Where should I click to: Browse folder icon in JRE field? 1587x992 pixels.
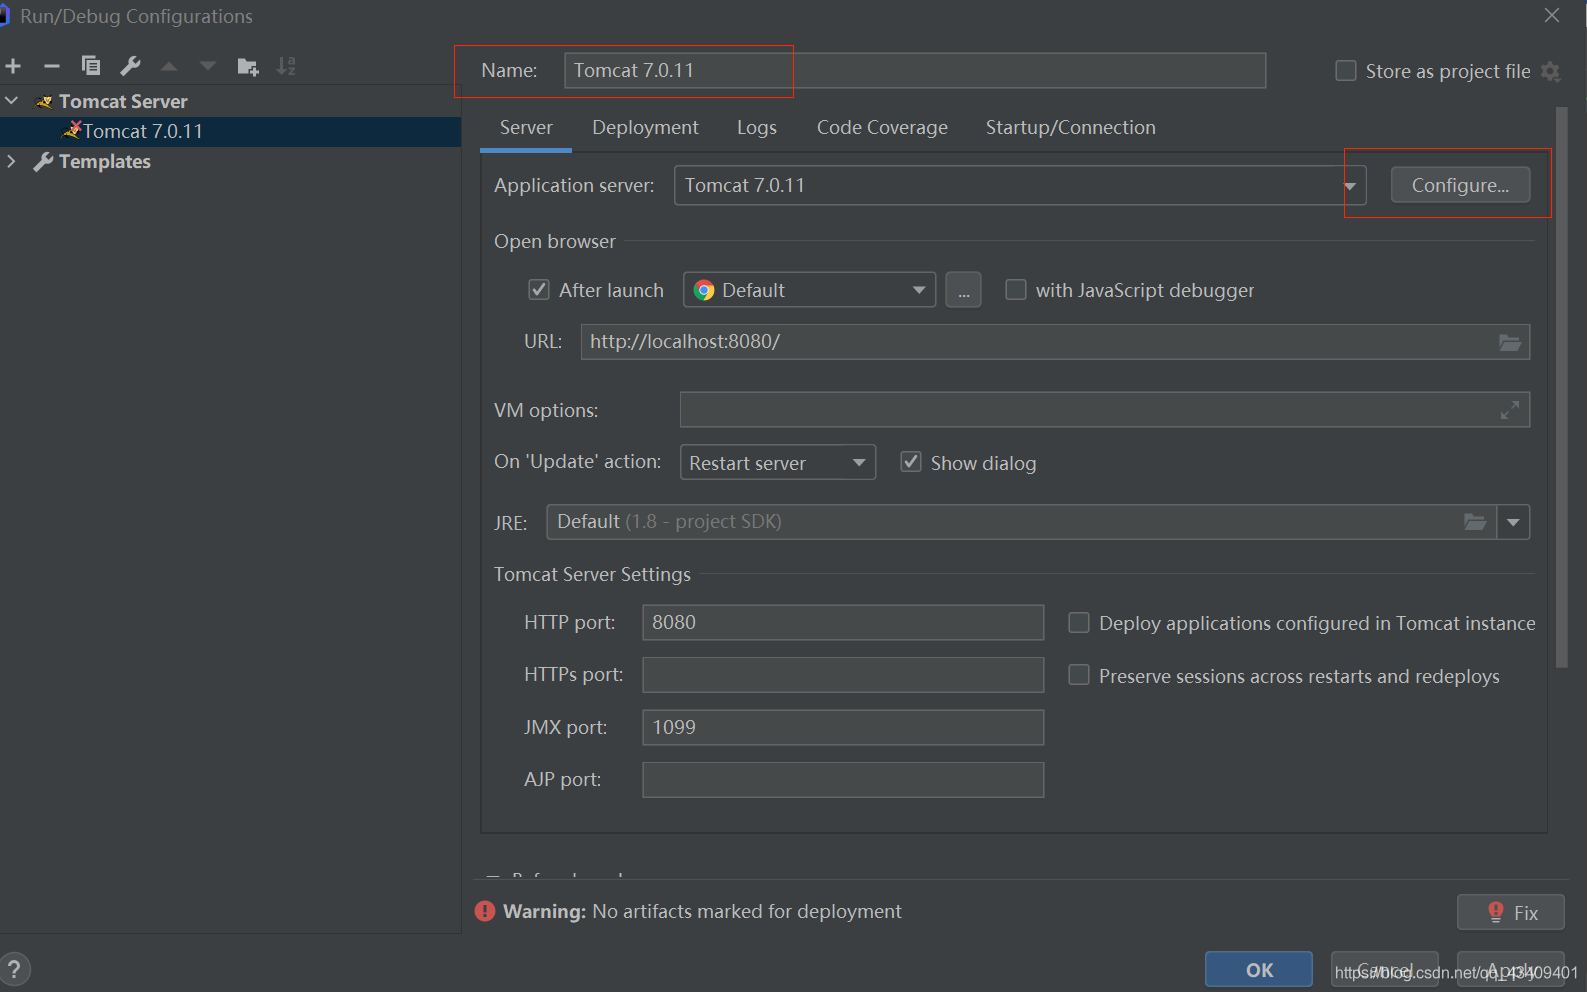[1475, 522]
